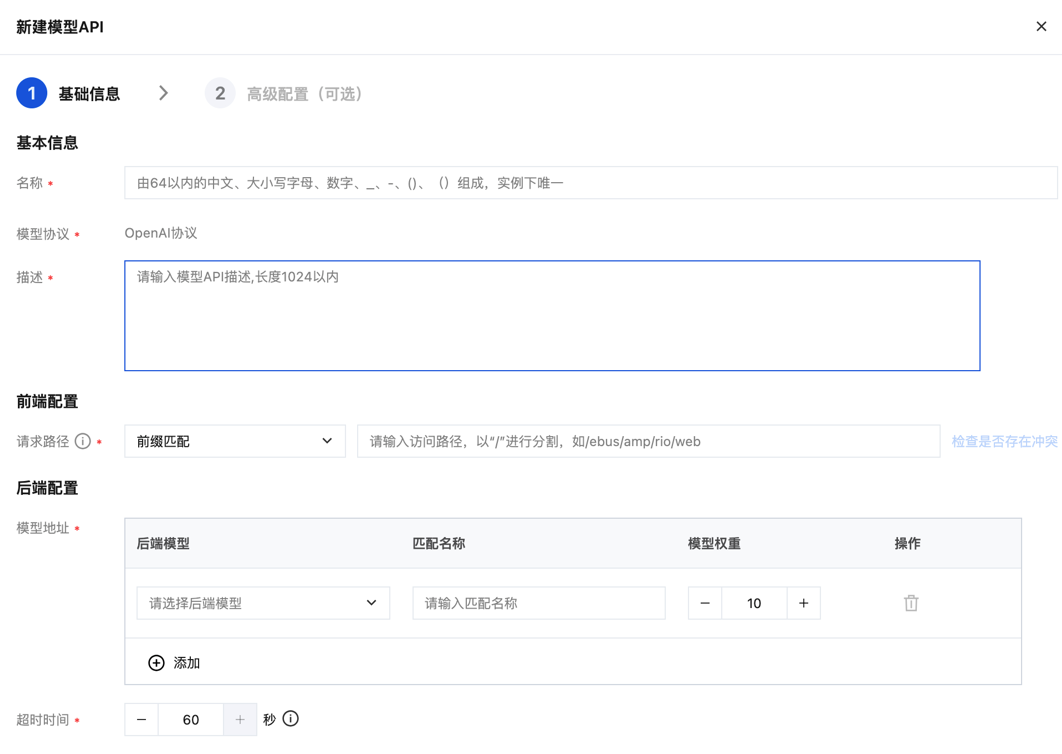Increase the timeout with the plus button
The height and width of the screenshot is (754, 1062).
(240, 719)
